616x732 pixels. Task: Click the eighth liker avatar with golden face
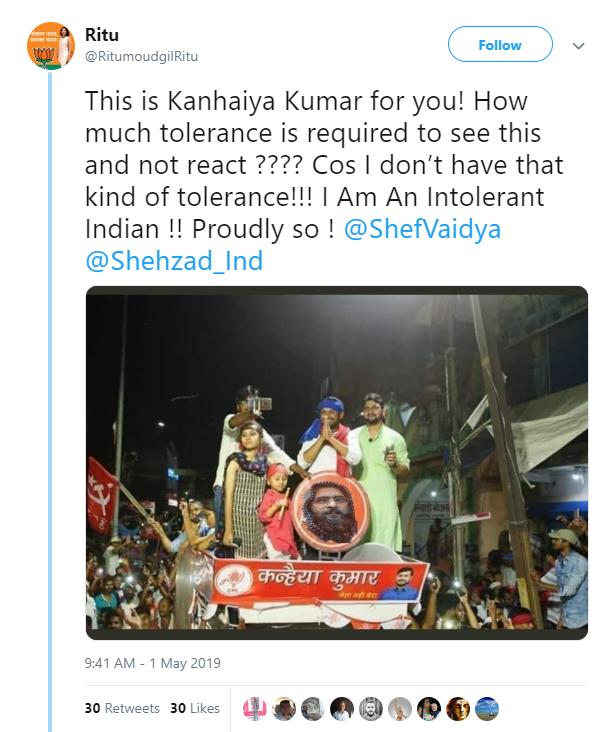click(x=458, y=709)
